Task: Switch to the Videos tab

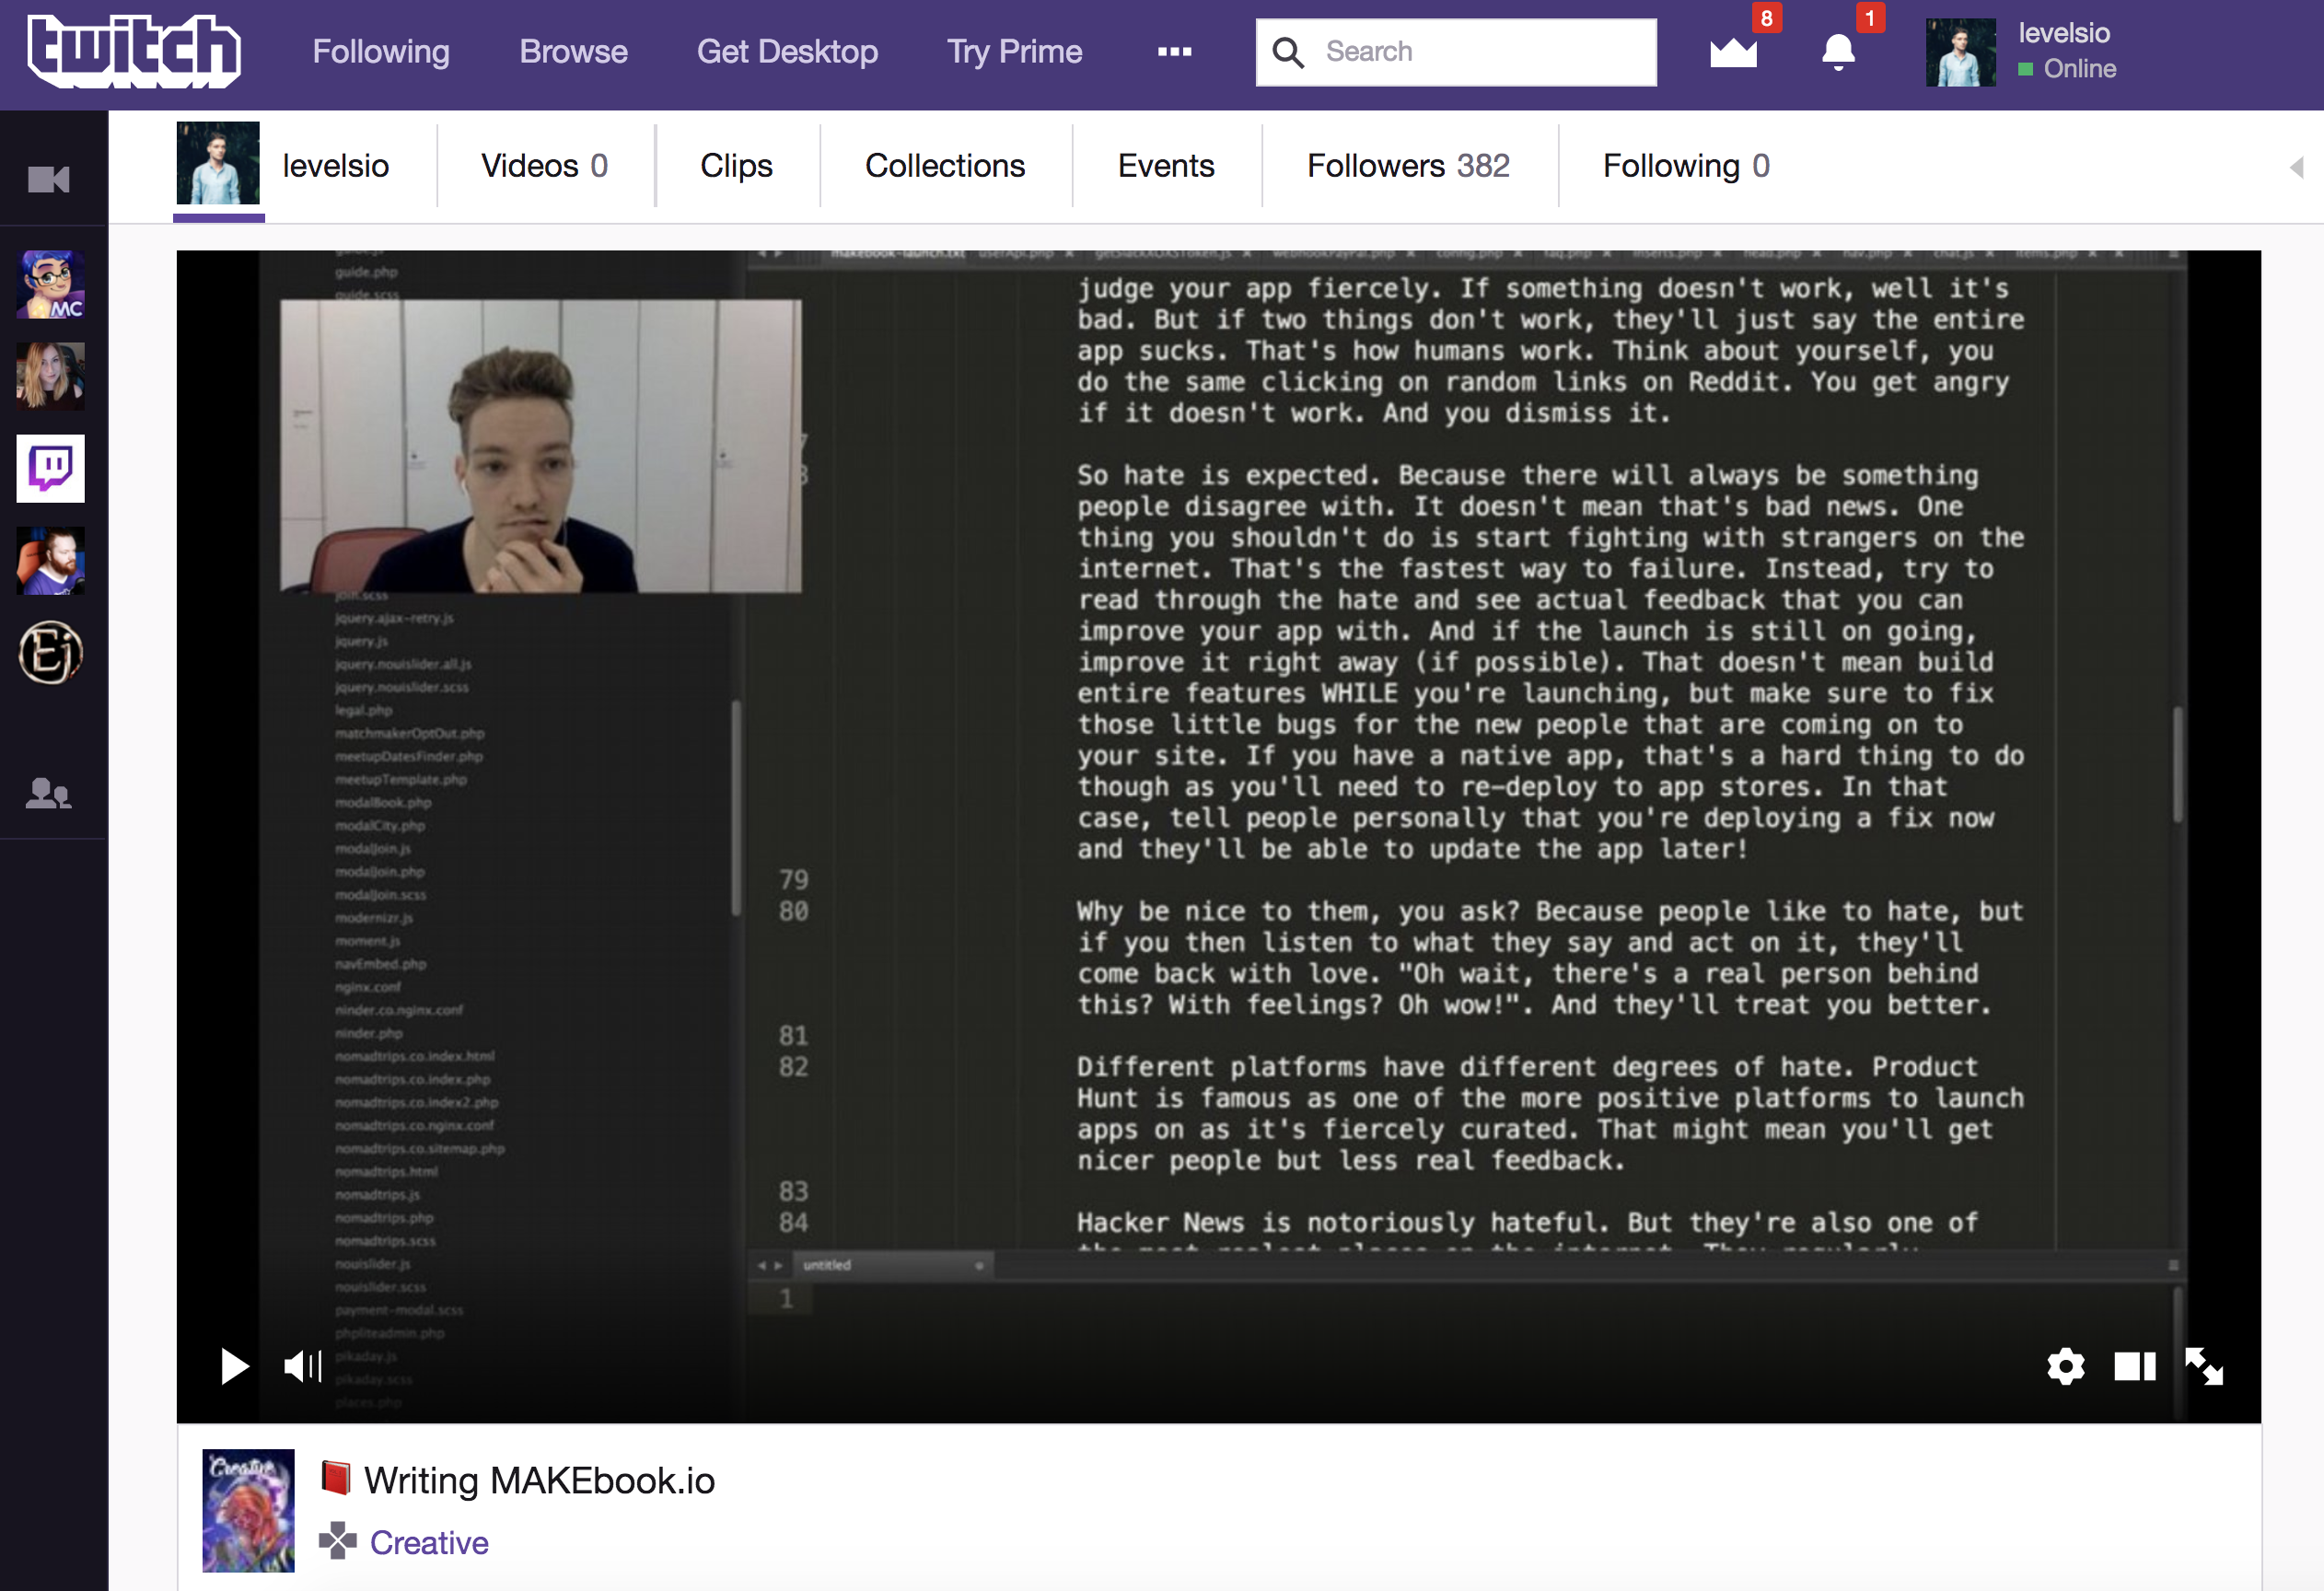Action: click(x=544, y=166)
